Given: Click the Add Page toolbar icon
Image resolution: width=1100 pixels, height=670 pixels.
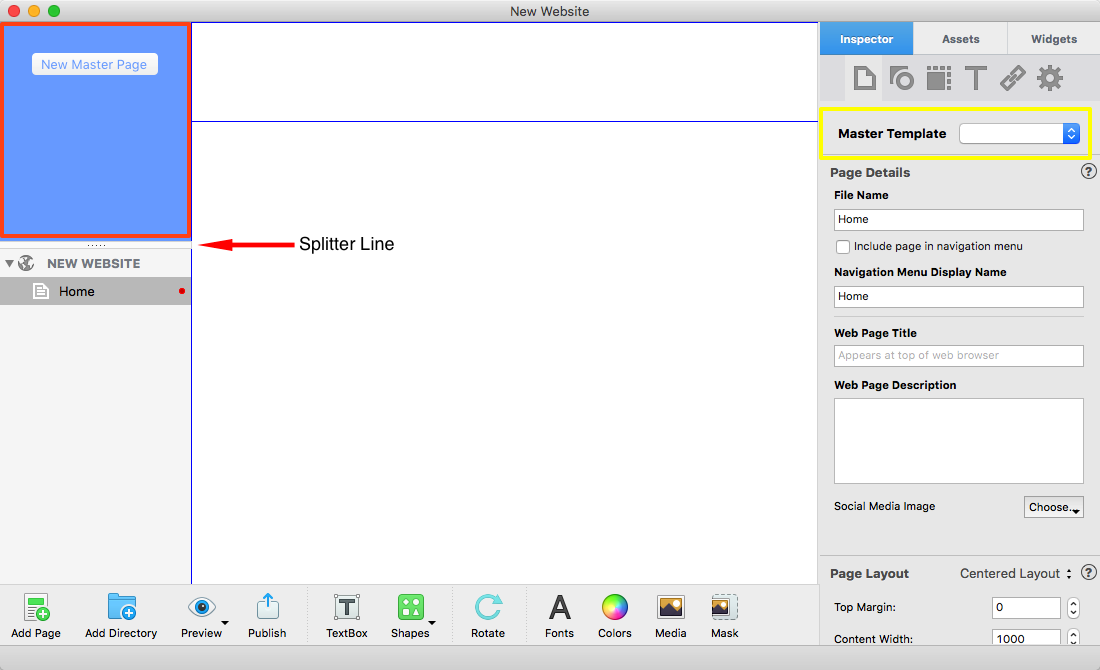Looking at the screenshot, I should 37,608.
